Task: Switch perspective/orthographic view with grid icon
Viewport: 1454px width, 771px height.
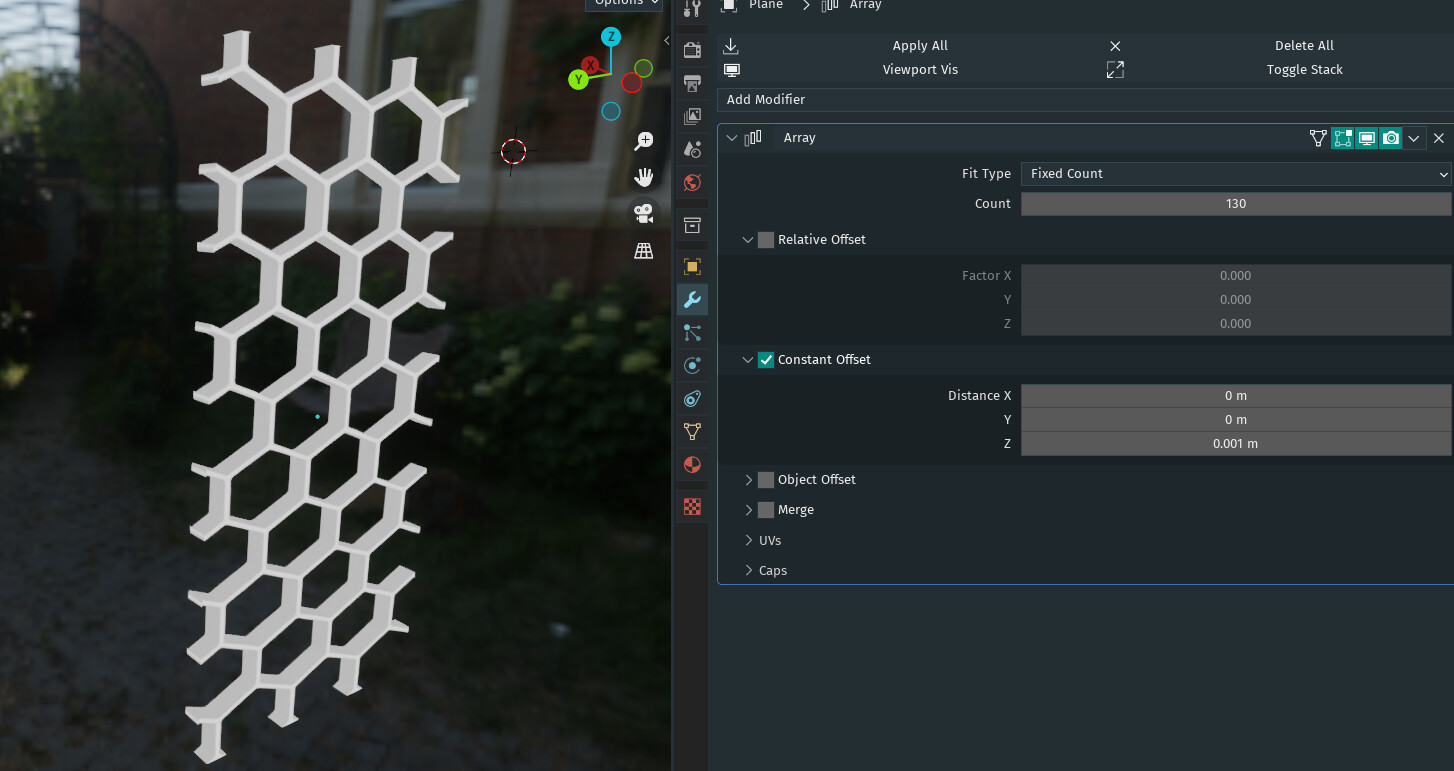Action: pos(644,250)
